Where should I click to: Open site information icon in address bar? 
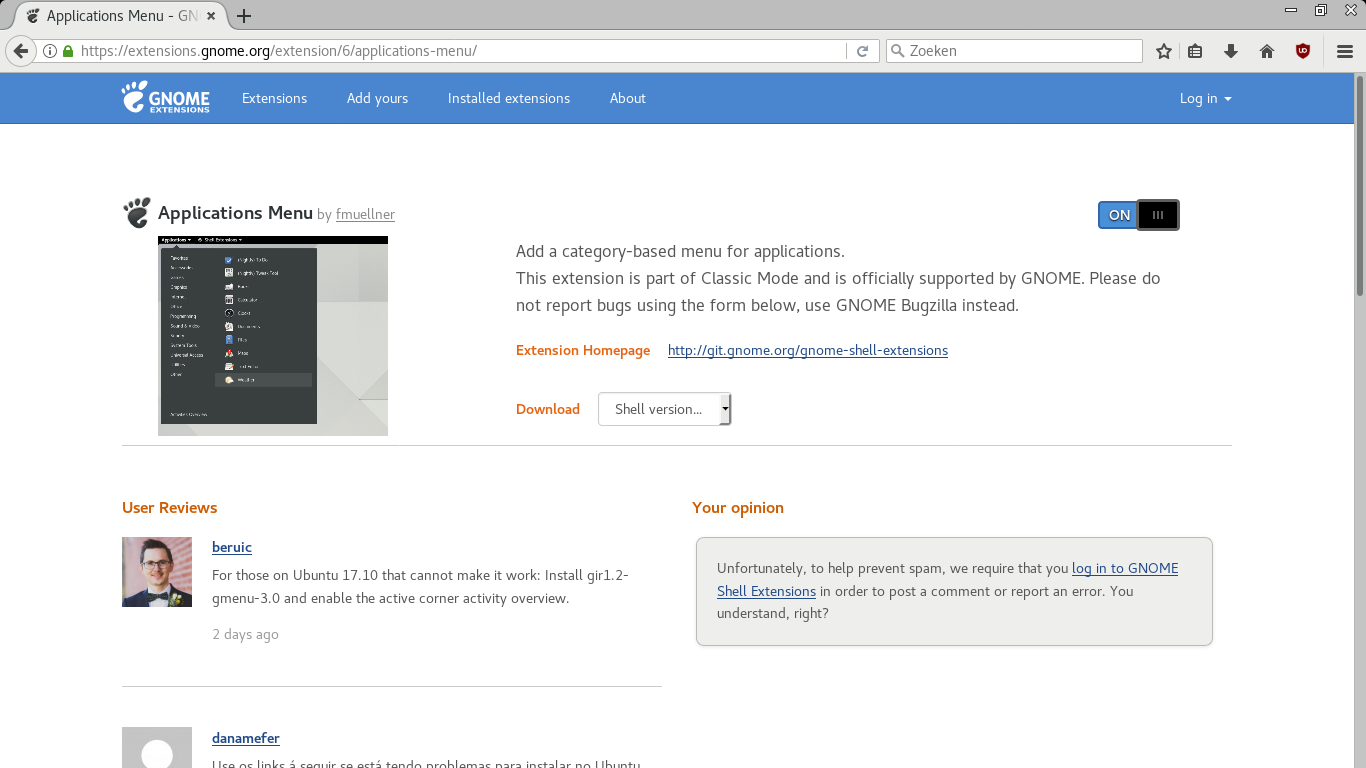[x=50, y=51]
